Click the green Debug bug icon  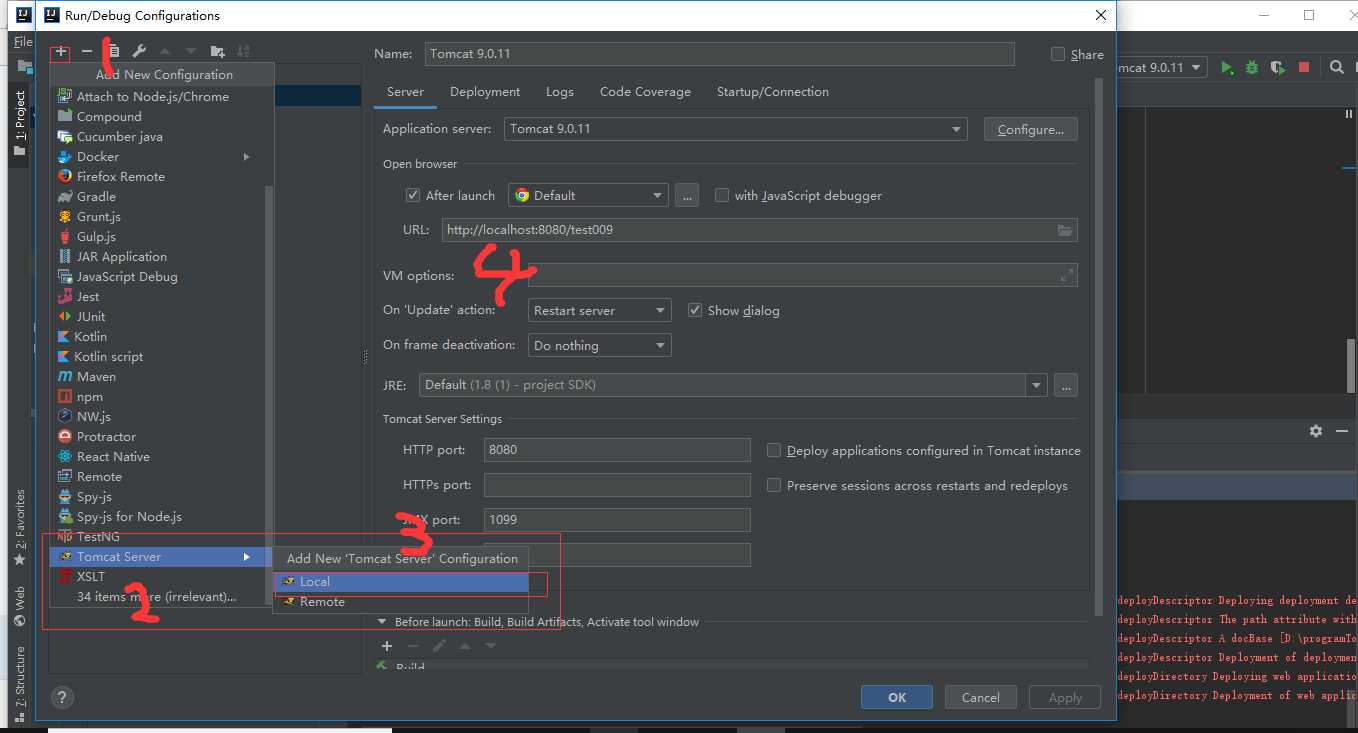pos(1252,67)
